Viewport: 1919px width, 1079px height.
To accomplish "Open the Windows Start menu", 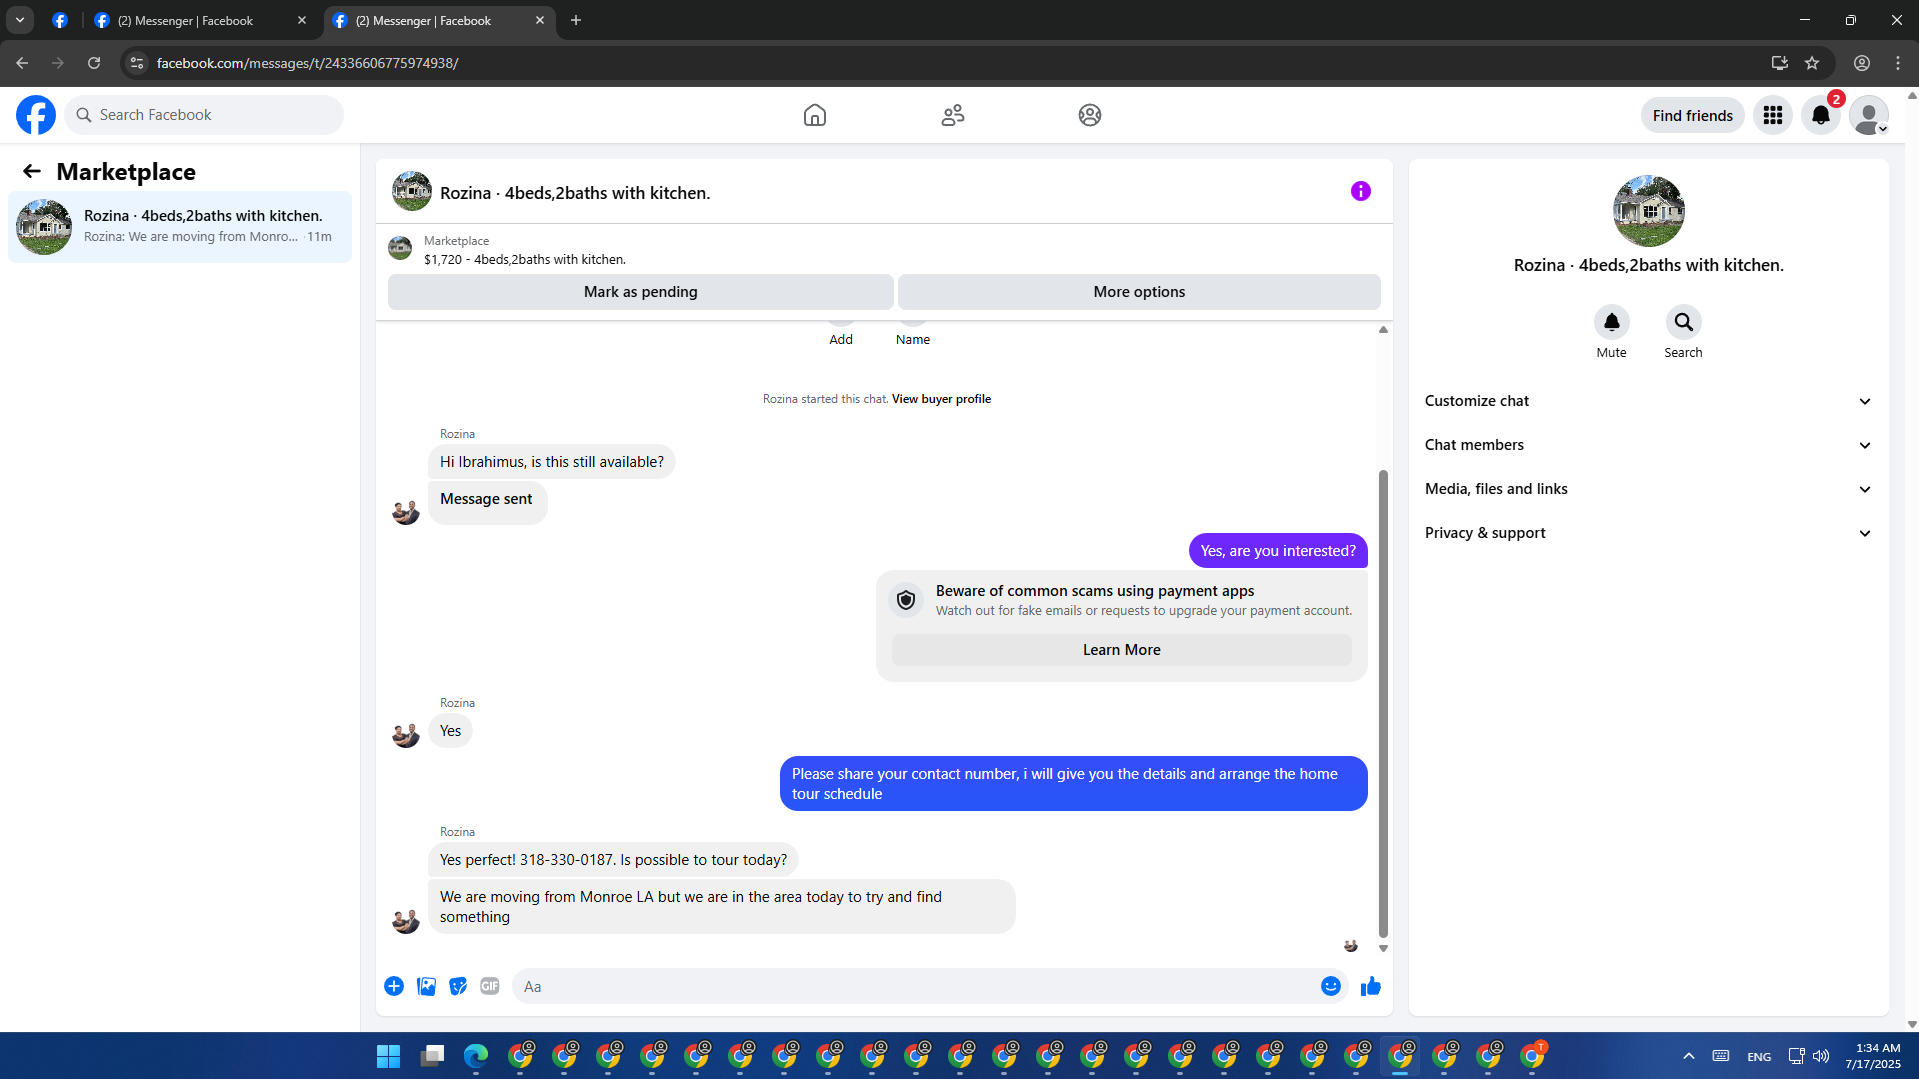I will point(388,1056).
